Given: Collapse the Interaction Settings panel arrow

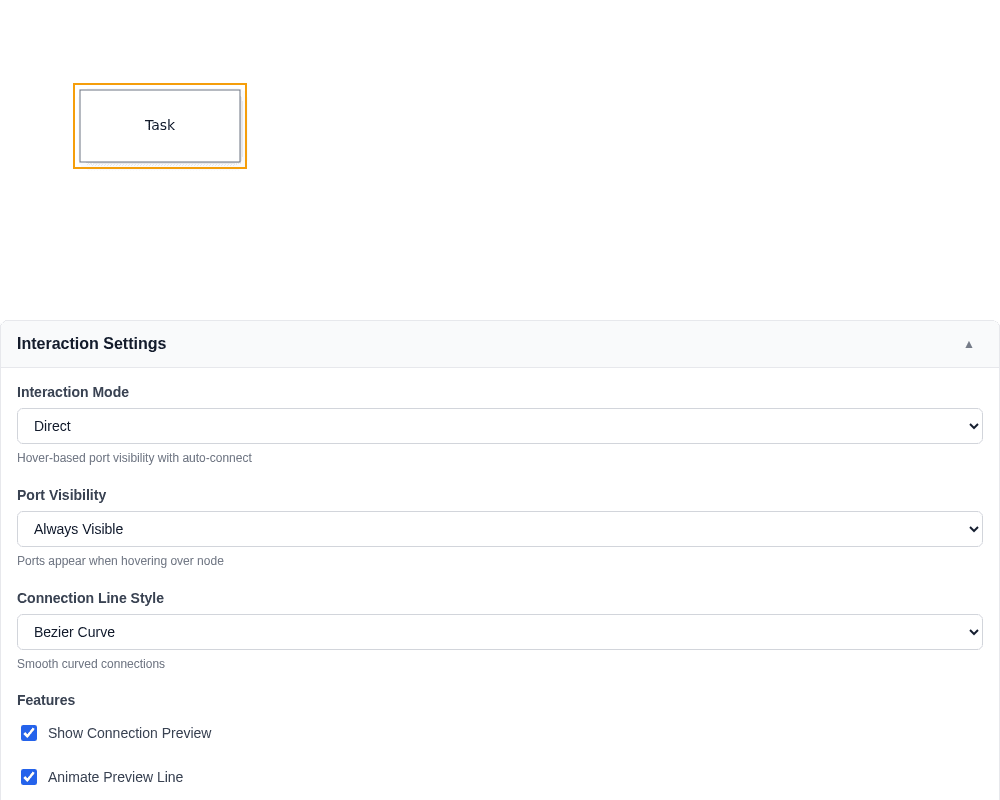Looking at the screenshot, I should coord(969,344).
